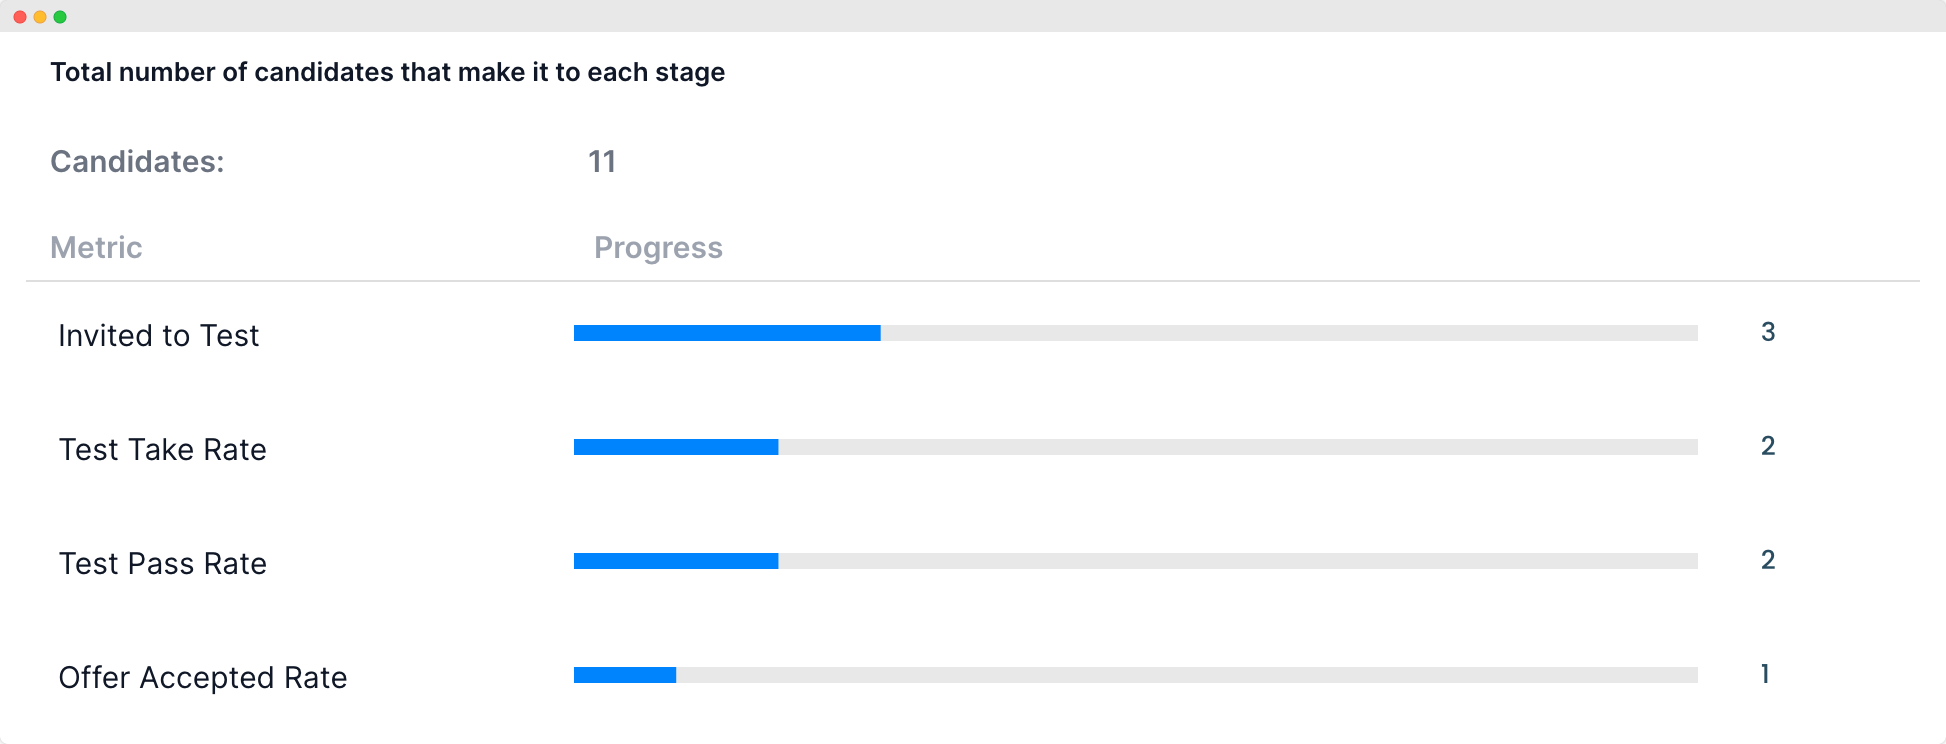Click the Invited to Test progress bar

[x=1136, y=333]
